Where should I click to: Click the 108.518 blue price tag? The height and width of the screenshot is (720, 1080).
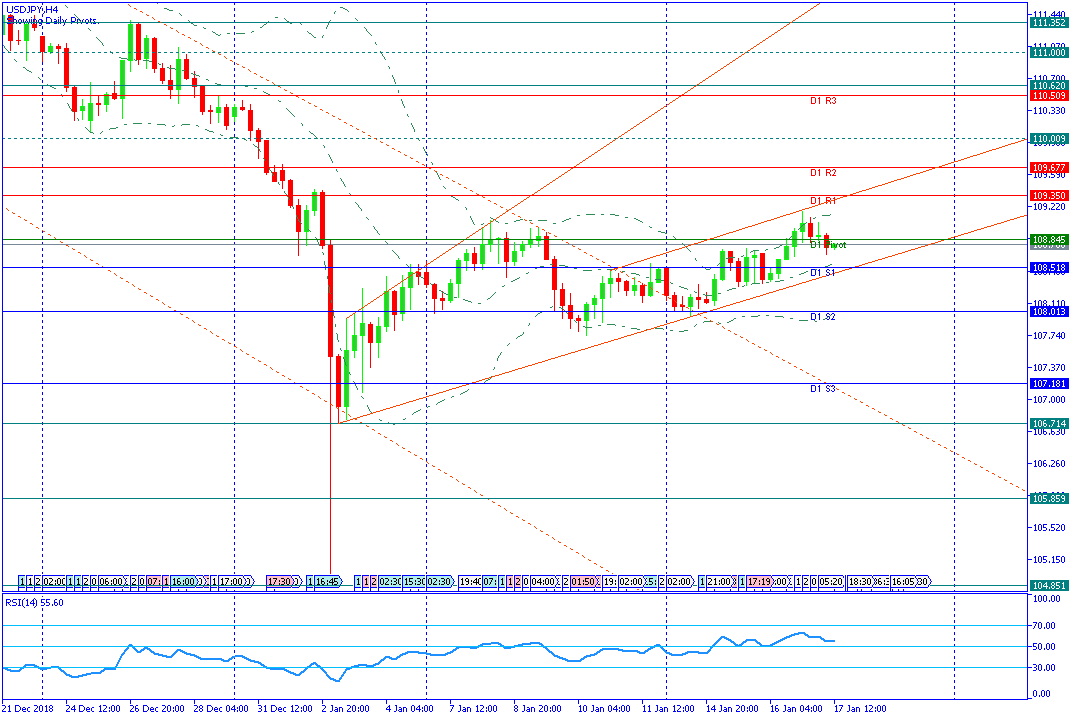1049,268
